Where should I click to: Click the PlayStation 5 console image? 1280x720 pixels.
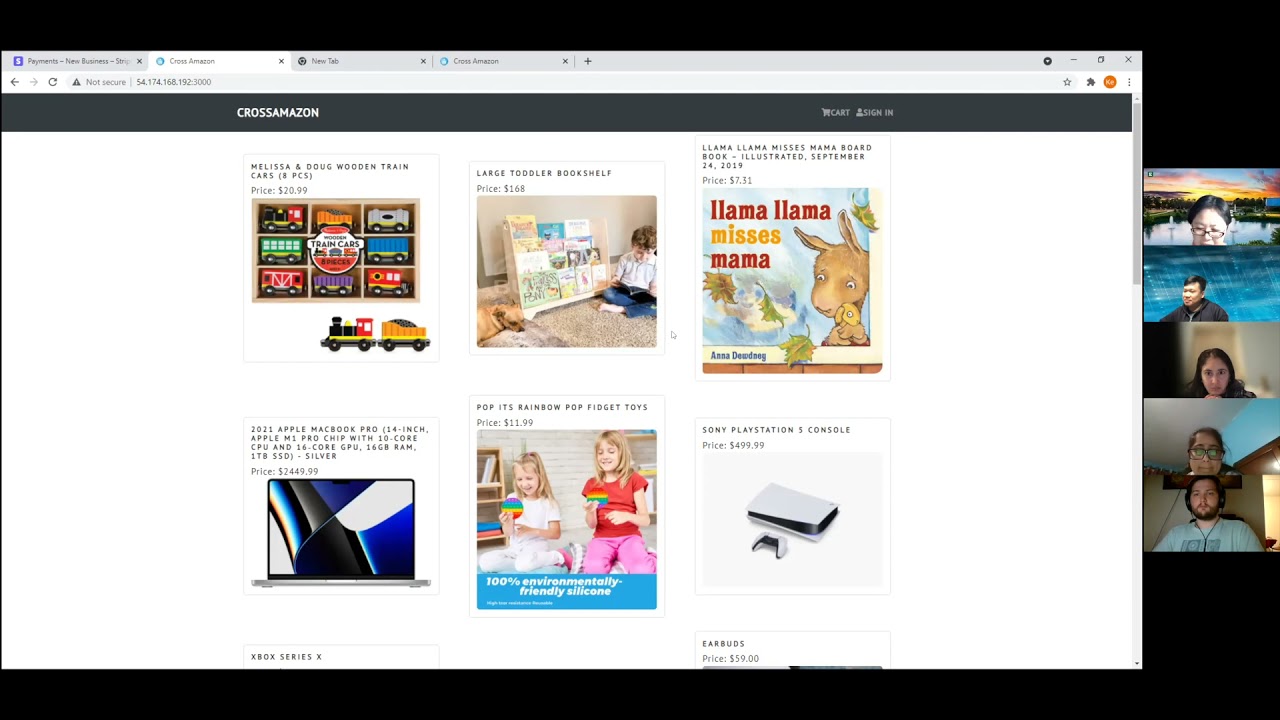(x=792, y=520)
